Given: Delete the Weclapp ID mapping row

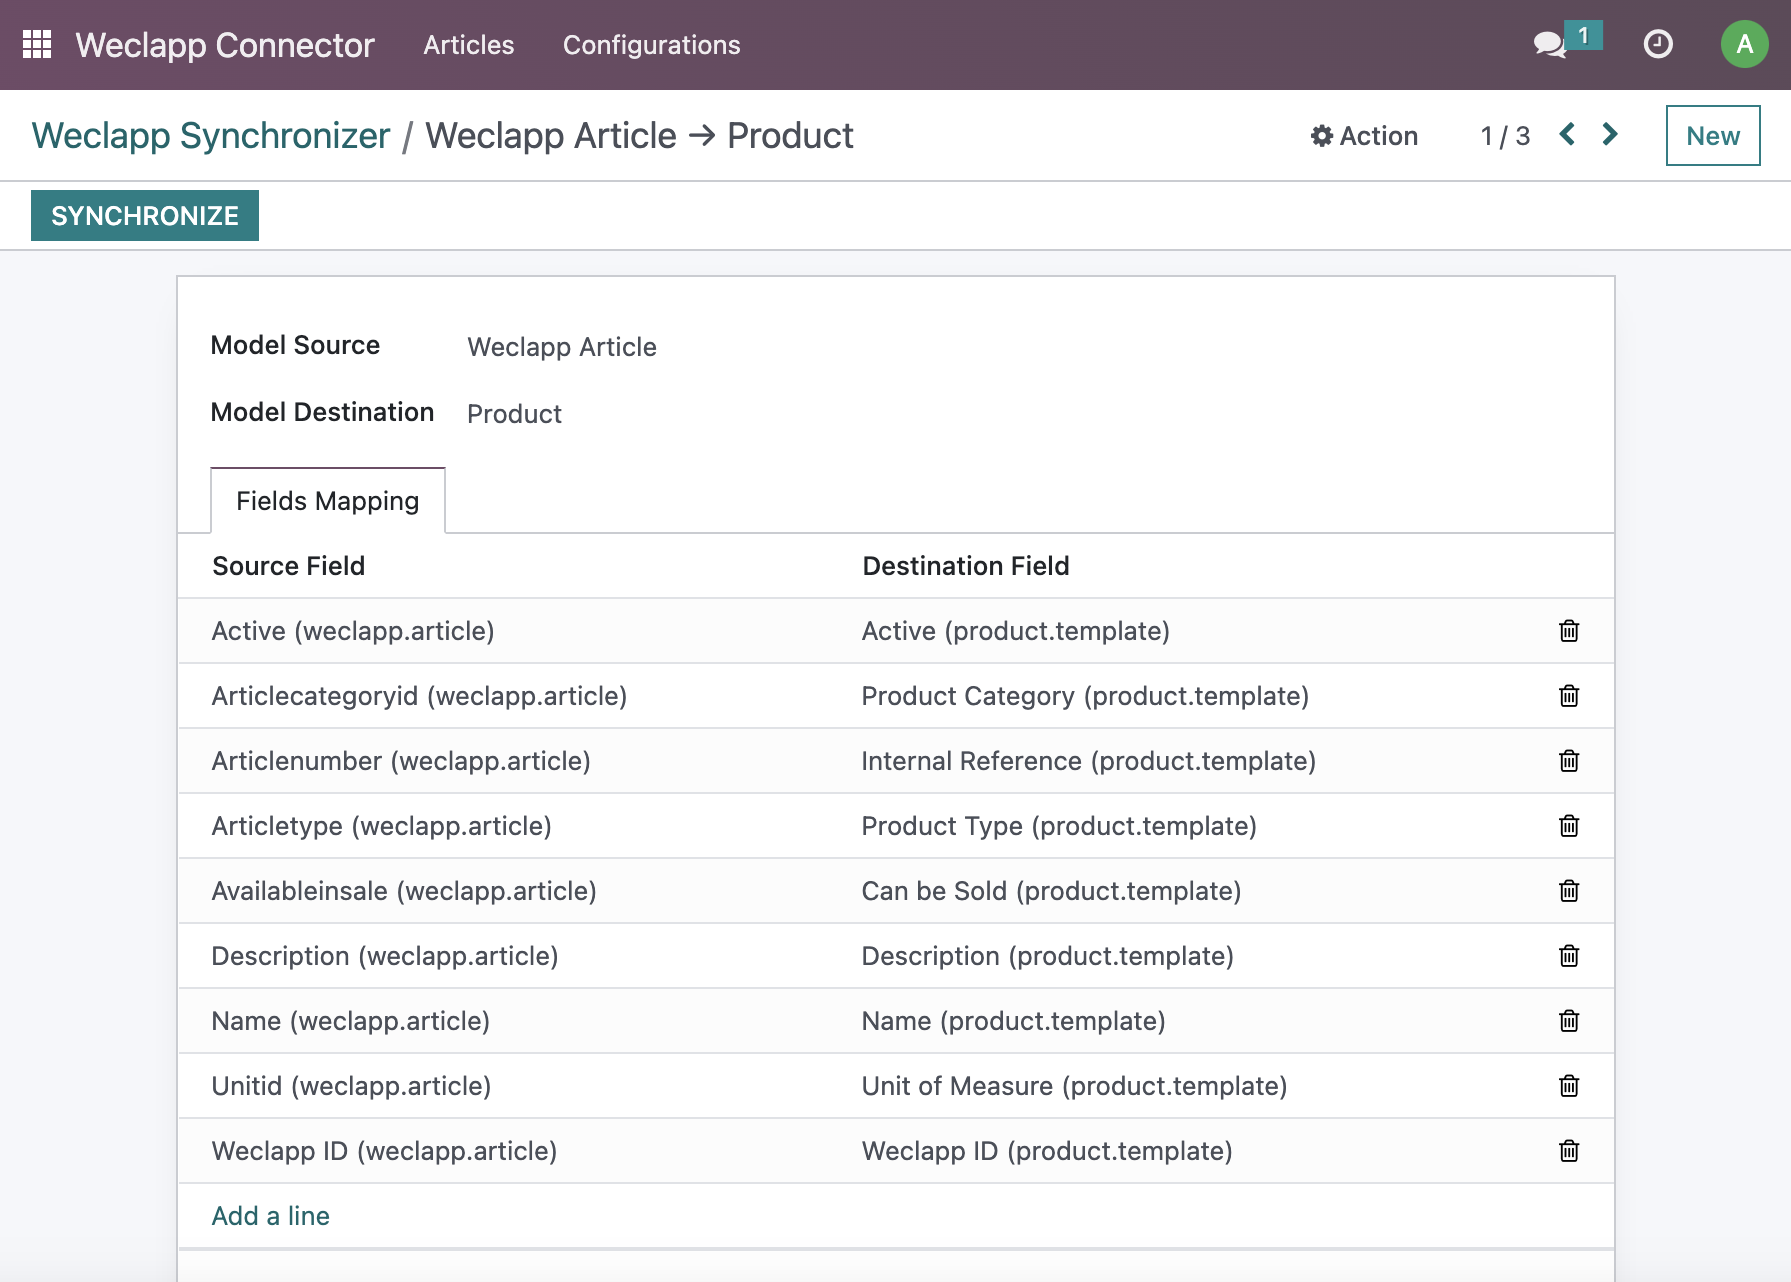Looking at the screenshot, I should pyautogui.click(x=1569, y=1151).
